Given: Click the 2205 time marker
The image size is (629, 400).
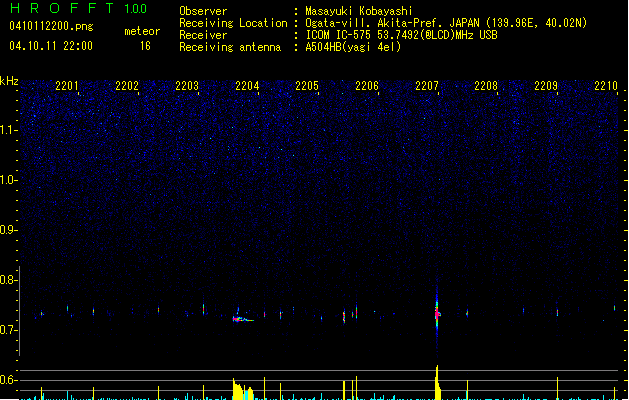Looking at the screenshot, I should [x=307, y=86].
